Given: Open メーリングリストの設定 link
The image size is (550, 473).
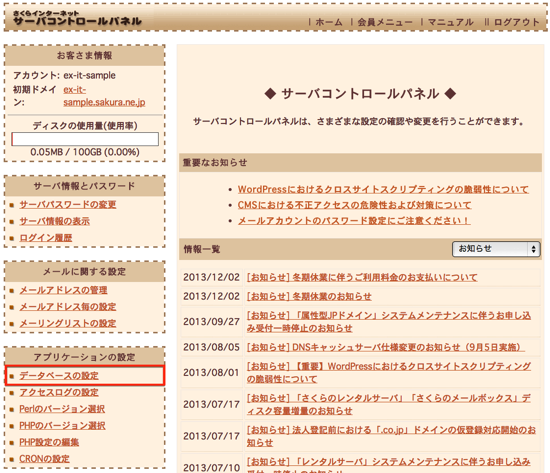Looking at the screenshot, I should (x=68, y=323).
